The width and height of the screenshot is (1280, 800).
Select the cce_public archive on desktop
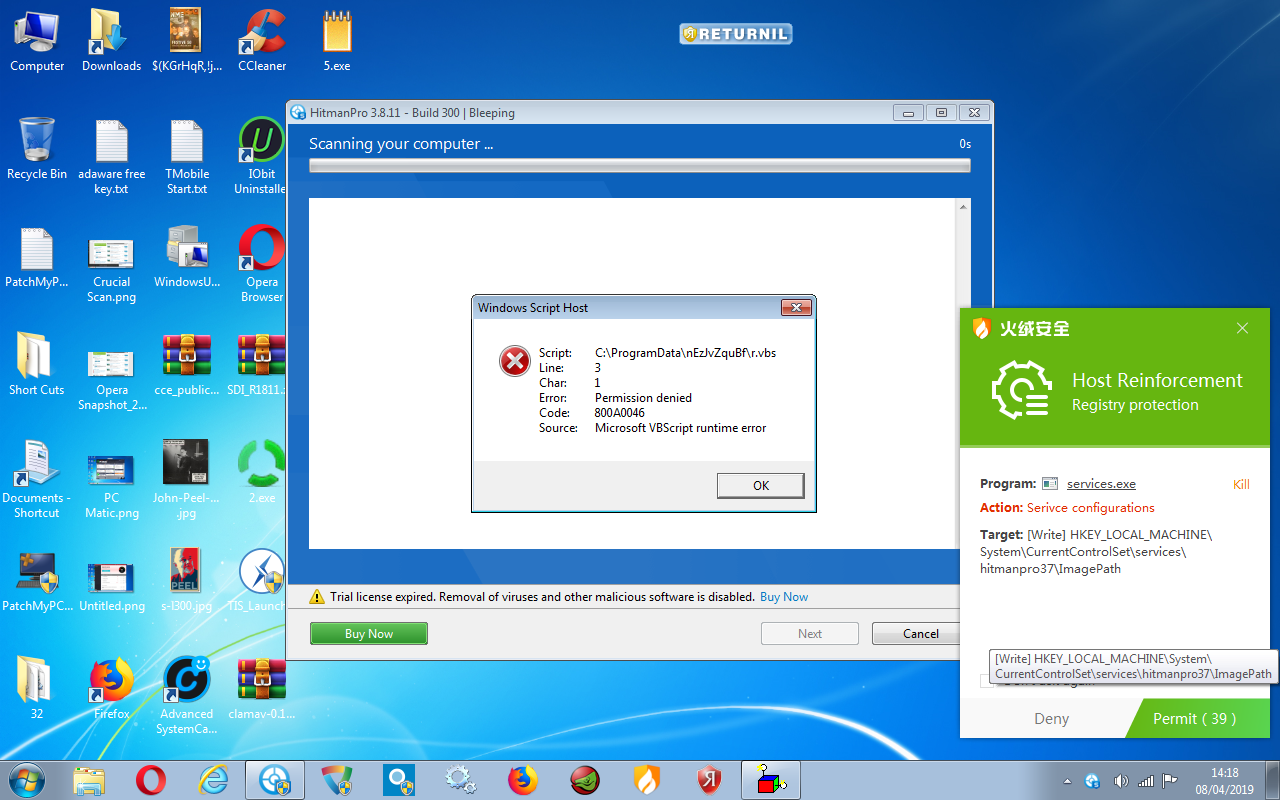[187, 364]
